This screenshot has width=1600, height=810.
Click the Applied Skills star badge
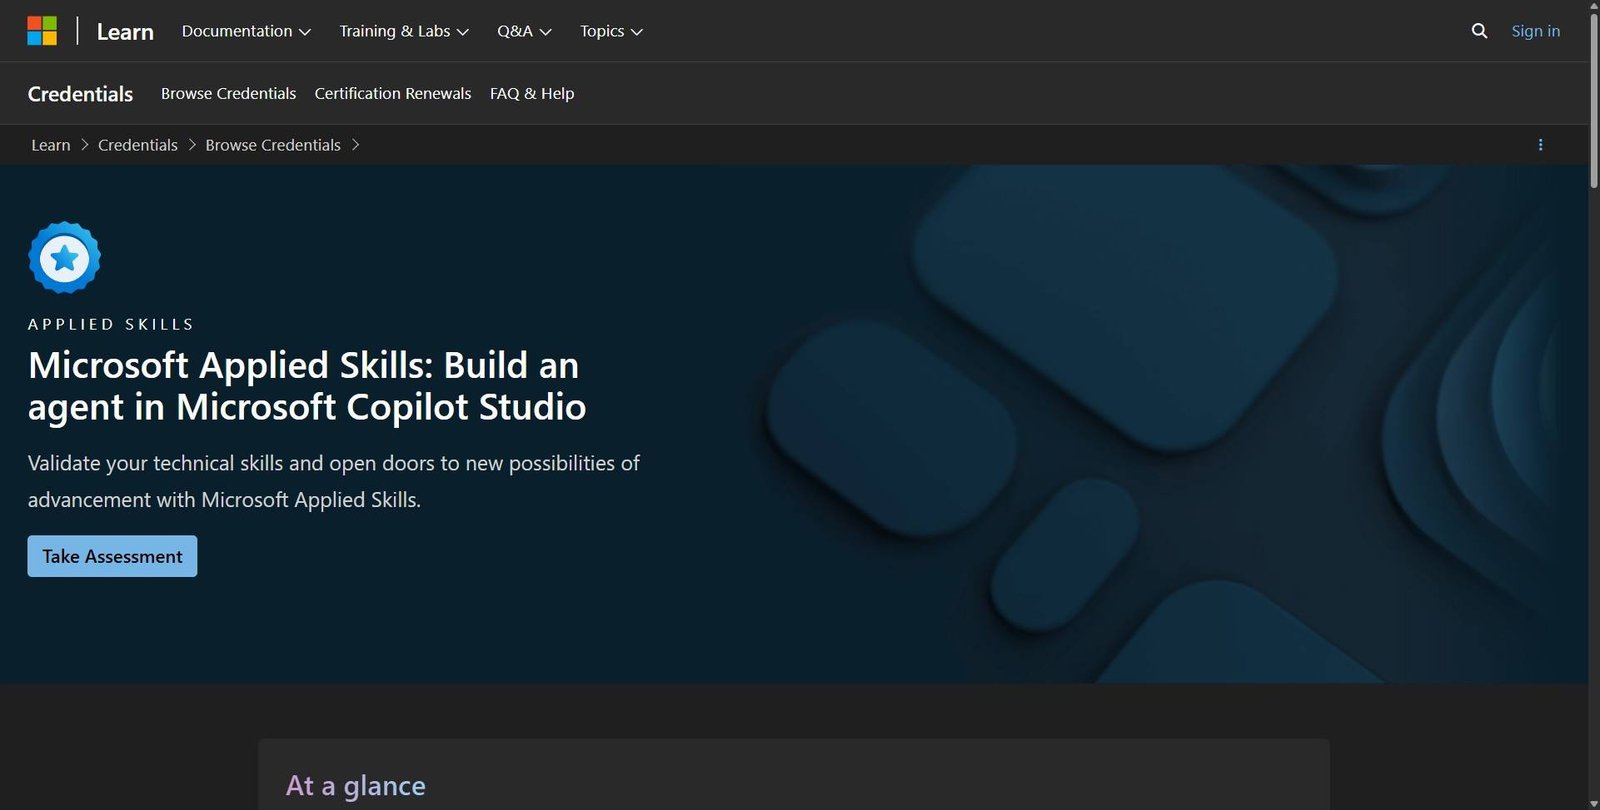click(x=65, y=258)
